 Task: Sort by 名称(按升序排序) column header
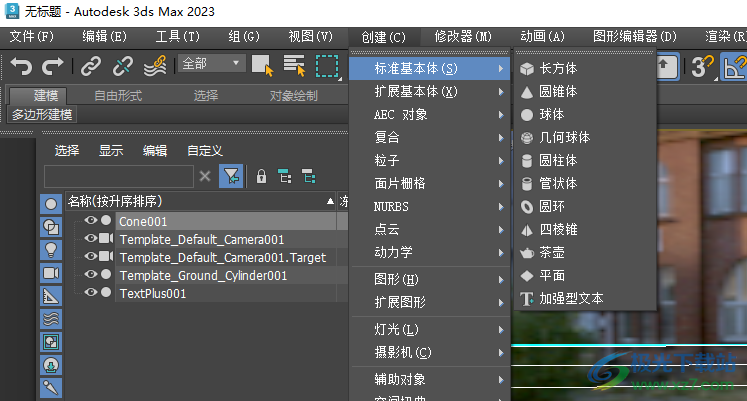pyautogui.click(x=201, y=201)
